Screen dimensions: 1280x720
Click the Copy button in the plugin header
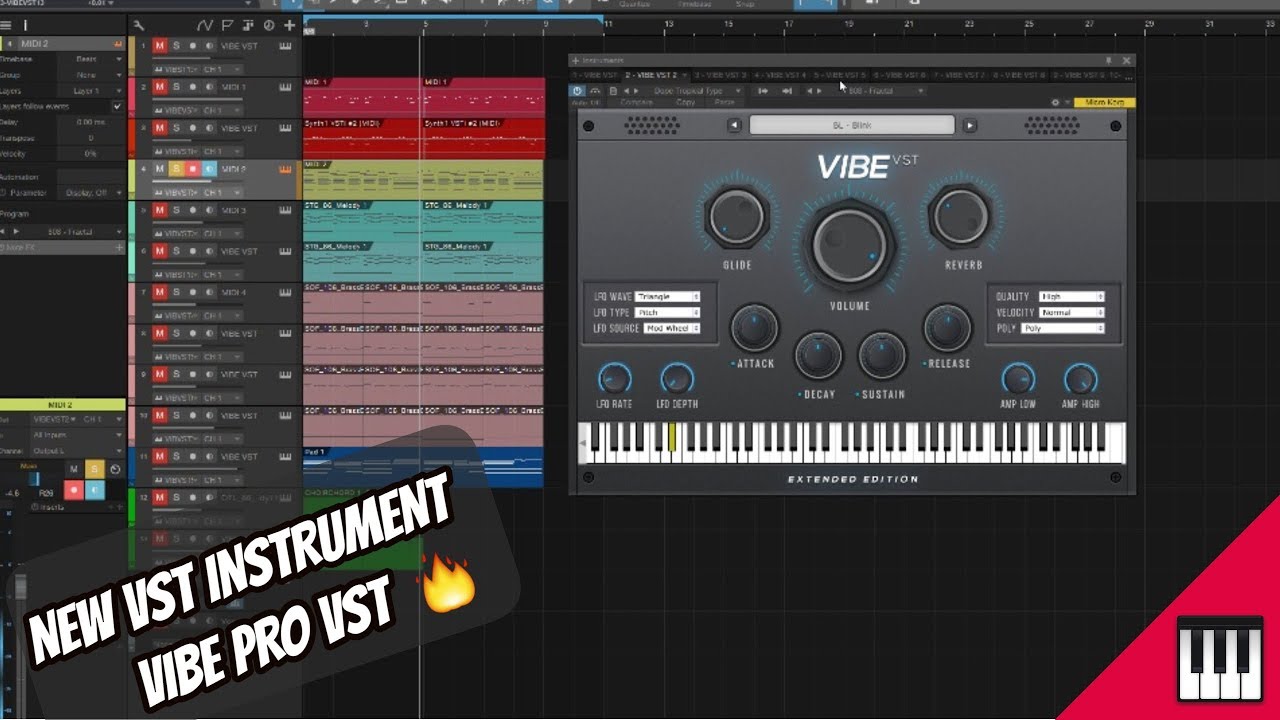coord(686,100)
